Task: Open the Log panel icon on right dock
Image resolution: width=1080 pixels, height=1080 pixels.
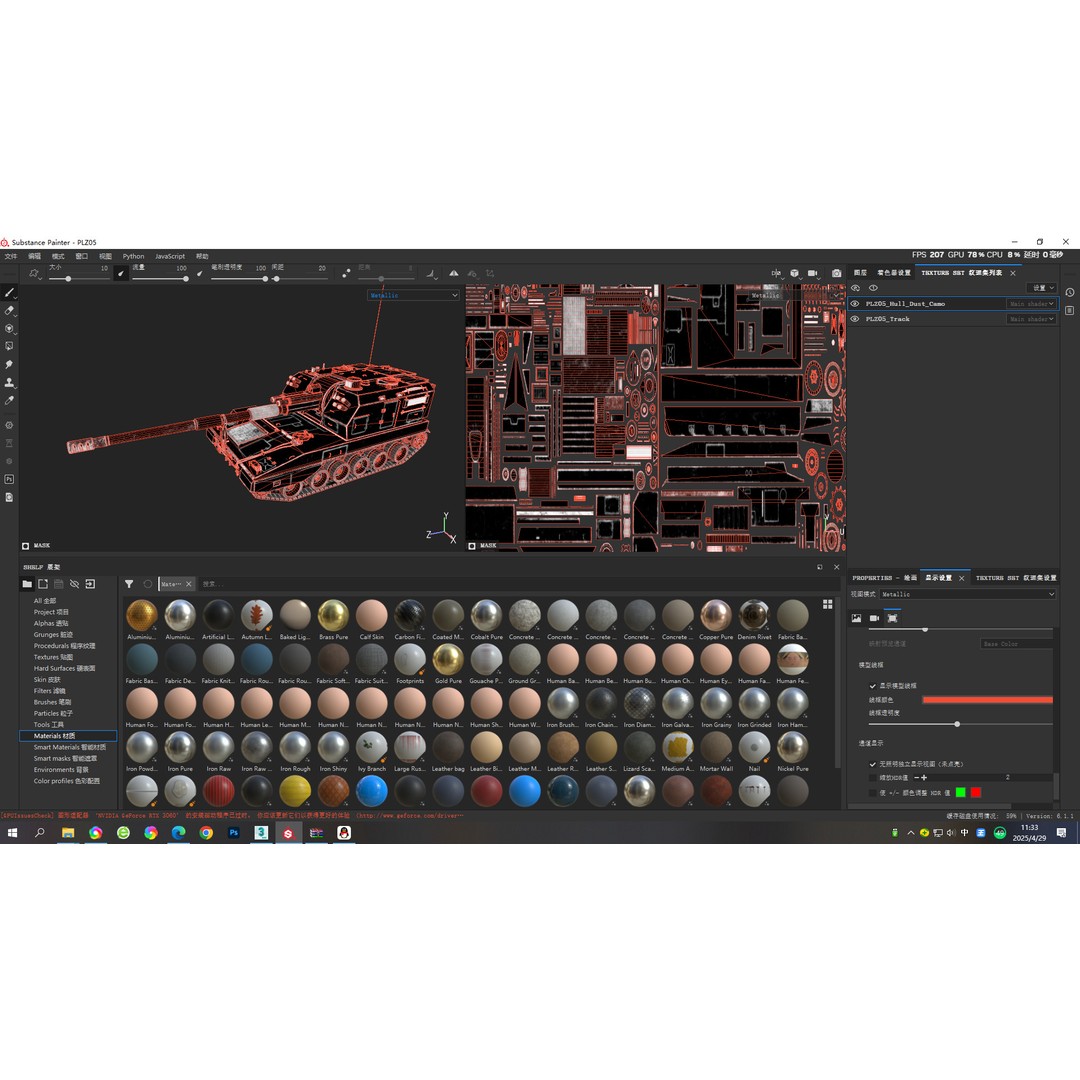Action: pyautogui.click(x=1070, y=311)
